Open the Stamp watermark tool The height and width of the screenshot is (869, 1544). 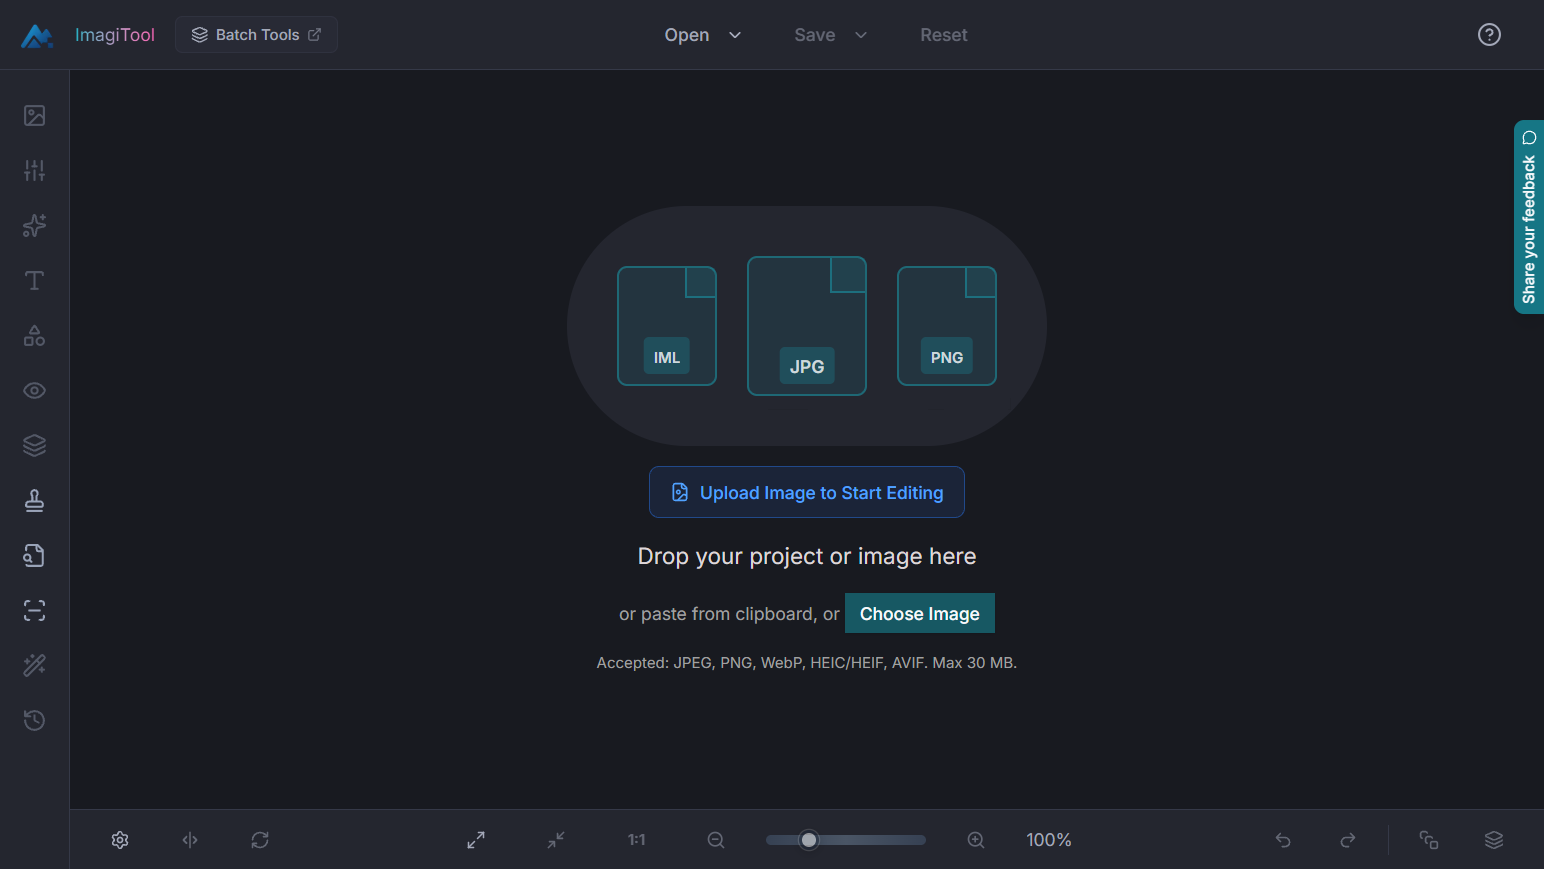34,501
